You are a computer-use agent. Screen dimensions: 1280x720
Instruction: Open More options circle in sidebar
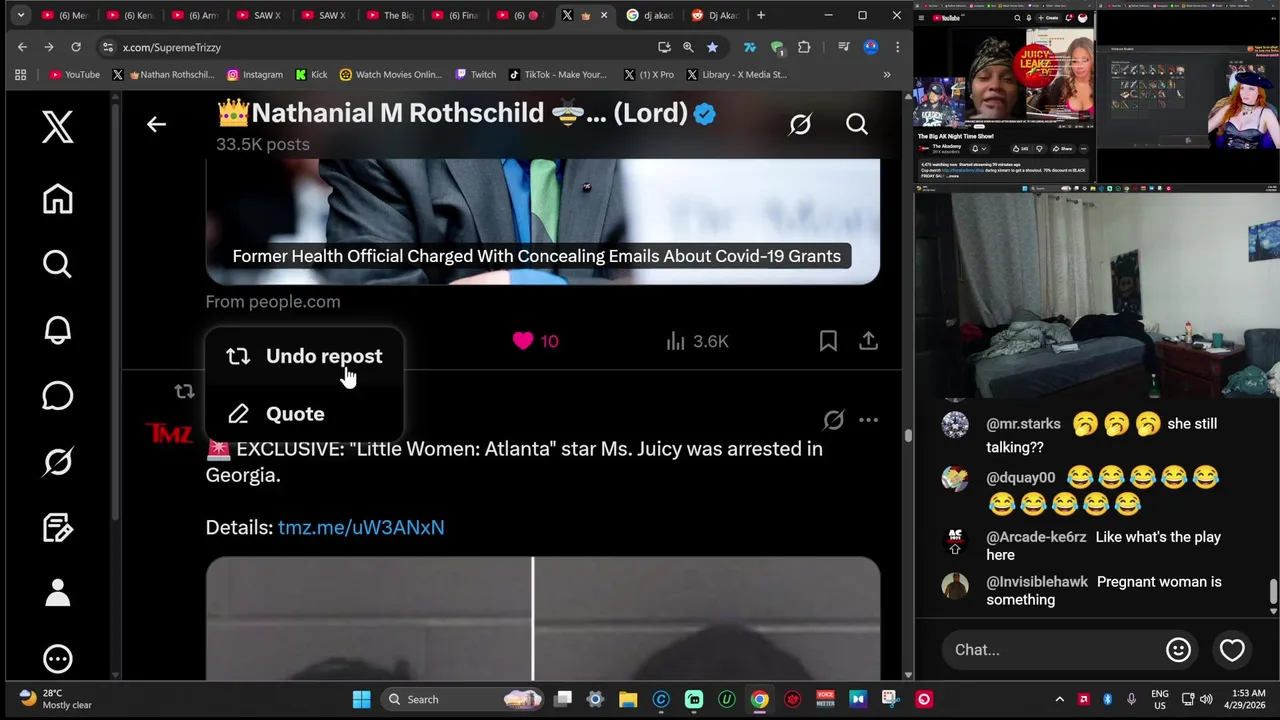tap(57, 659)
